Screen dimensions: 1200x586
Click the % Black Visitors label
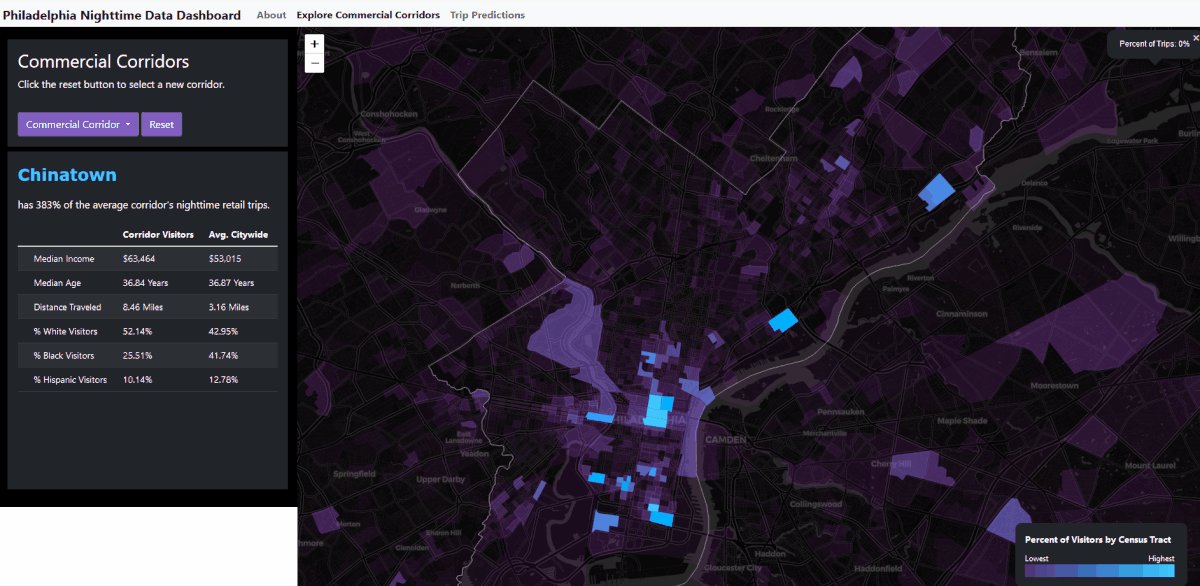[65, 355]
